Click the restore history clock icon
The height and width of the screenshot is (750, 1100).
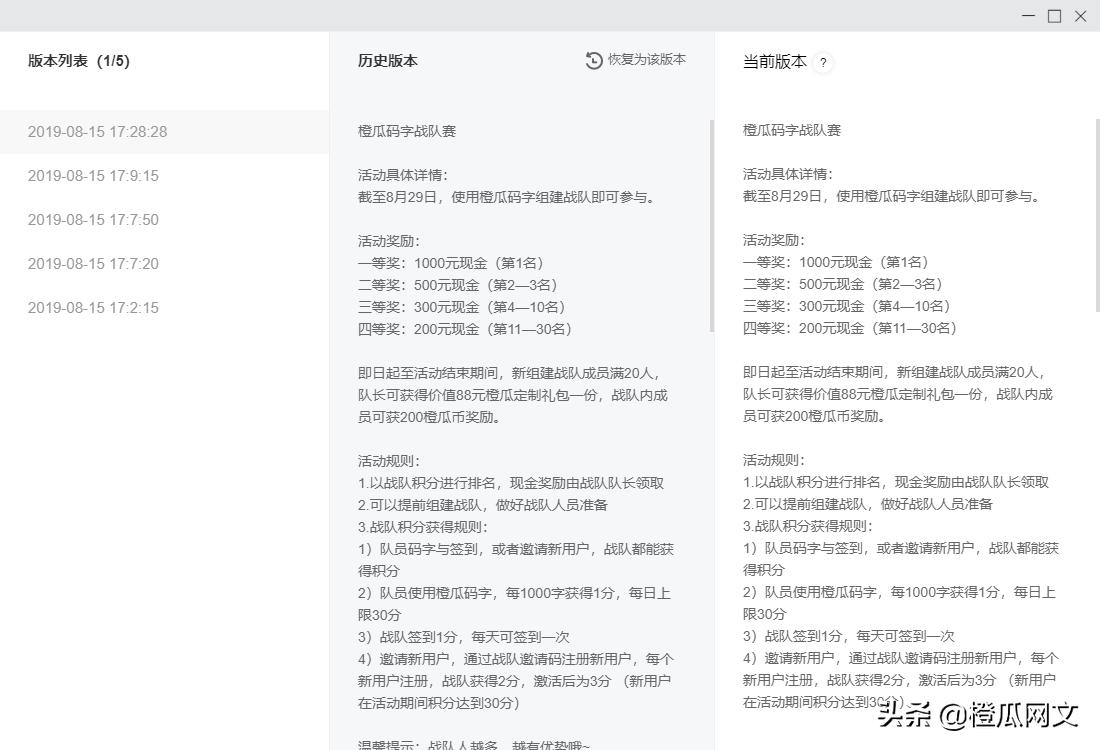593,60
